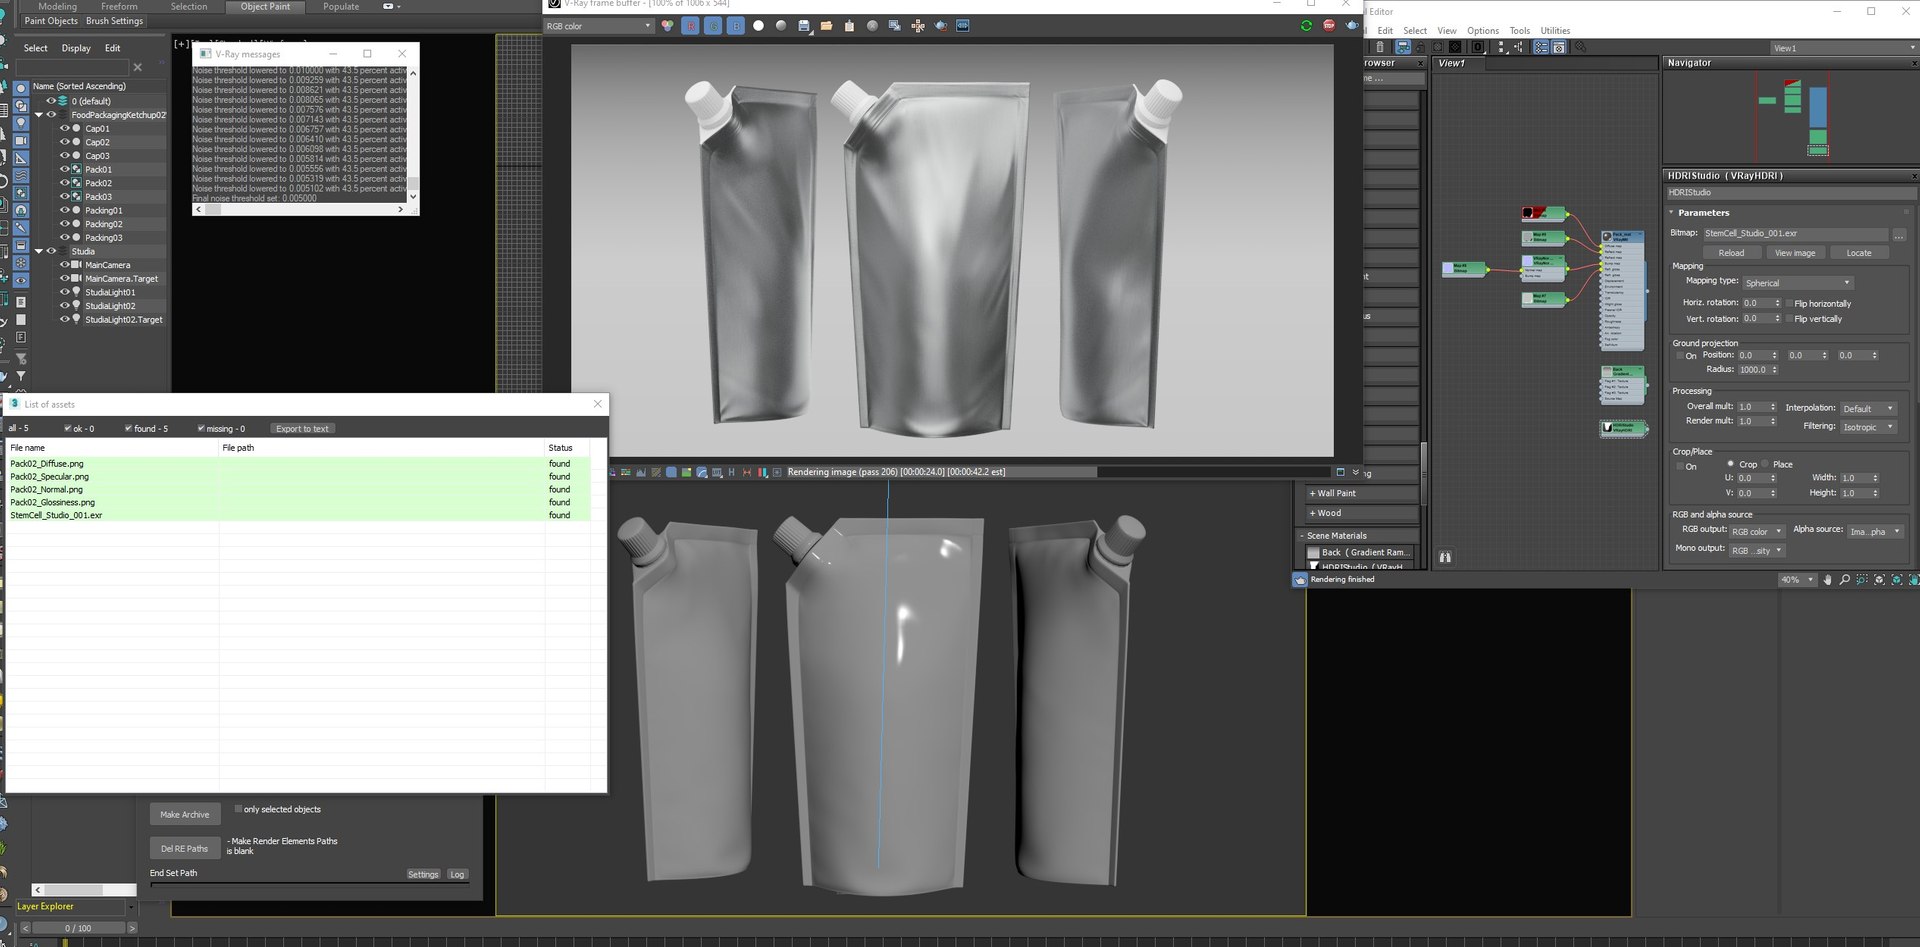Toggle the red channel in V-Ray frame buffer
Viewport: 1920px width, 947px height.
pyautogui.click(x=691, y=26)
